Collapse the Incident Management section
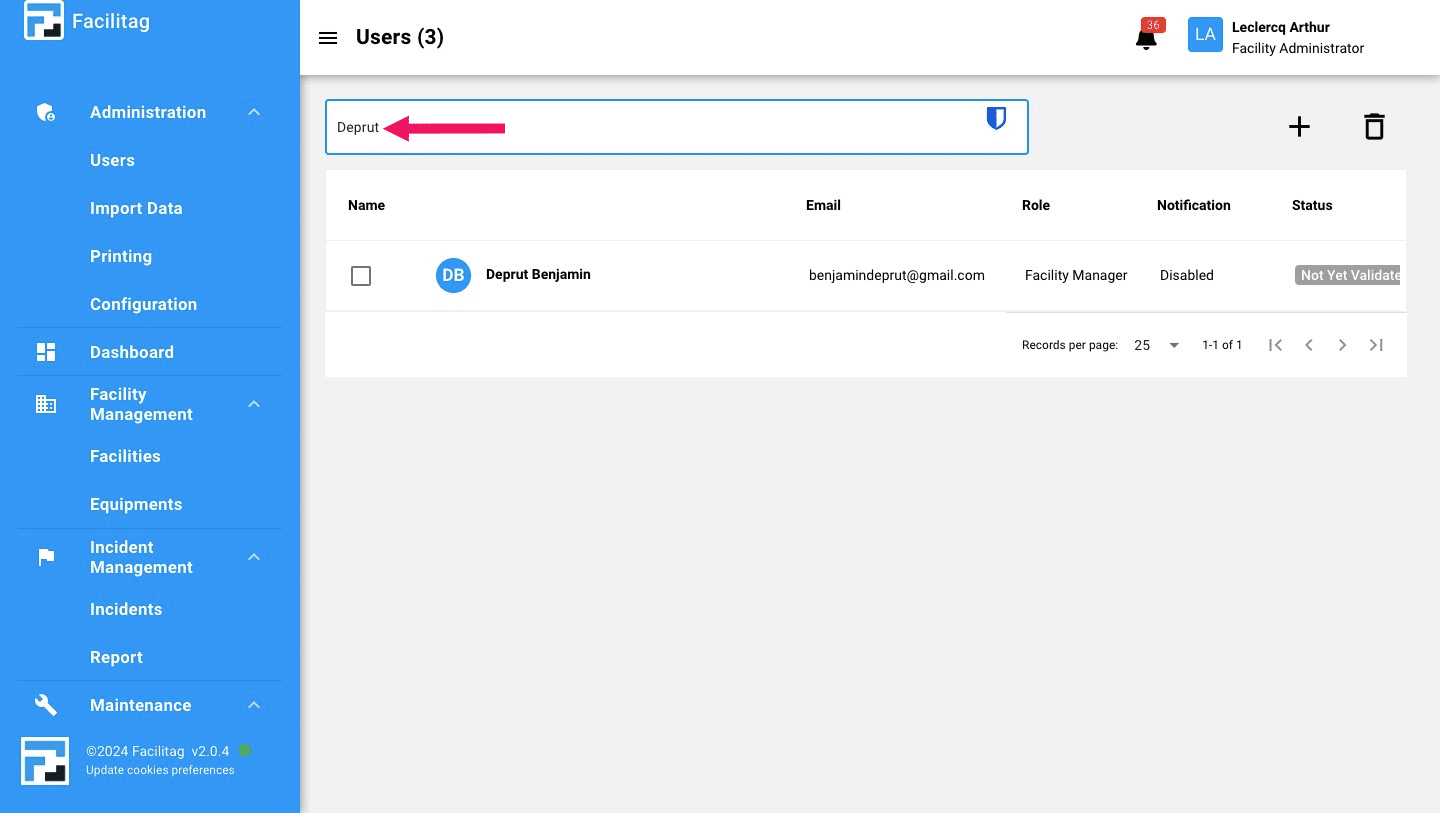Image resolution: width=1440 pixels, height=813 pixels. 253,557
